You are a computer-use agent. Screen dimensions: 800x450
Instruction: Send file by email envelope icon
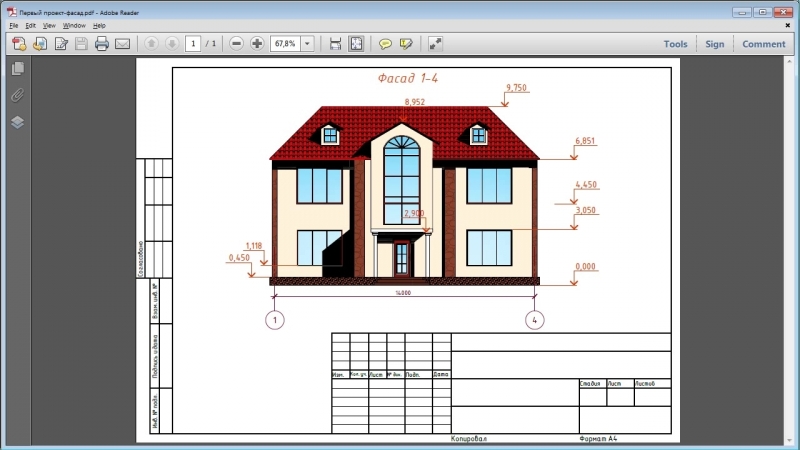coord(122,44)
